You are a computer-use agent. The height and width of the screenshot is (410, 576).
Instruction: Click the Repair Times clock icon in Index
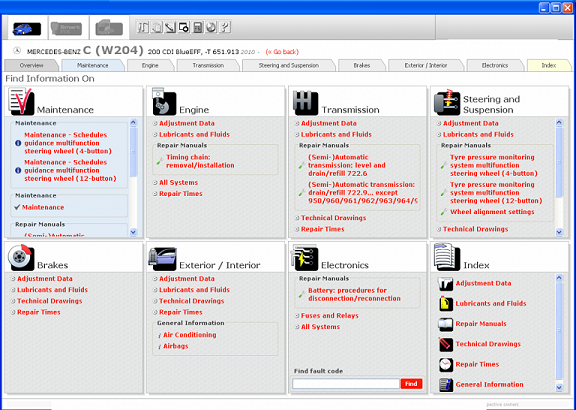pos(446,364)
